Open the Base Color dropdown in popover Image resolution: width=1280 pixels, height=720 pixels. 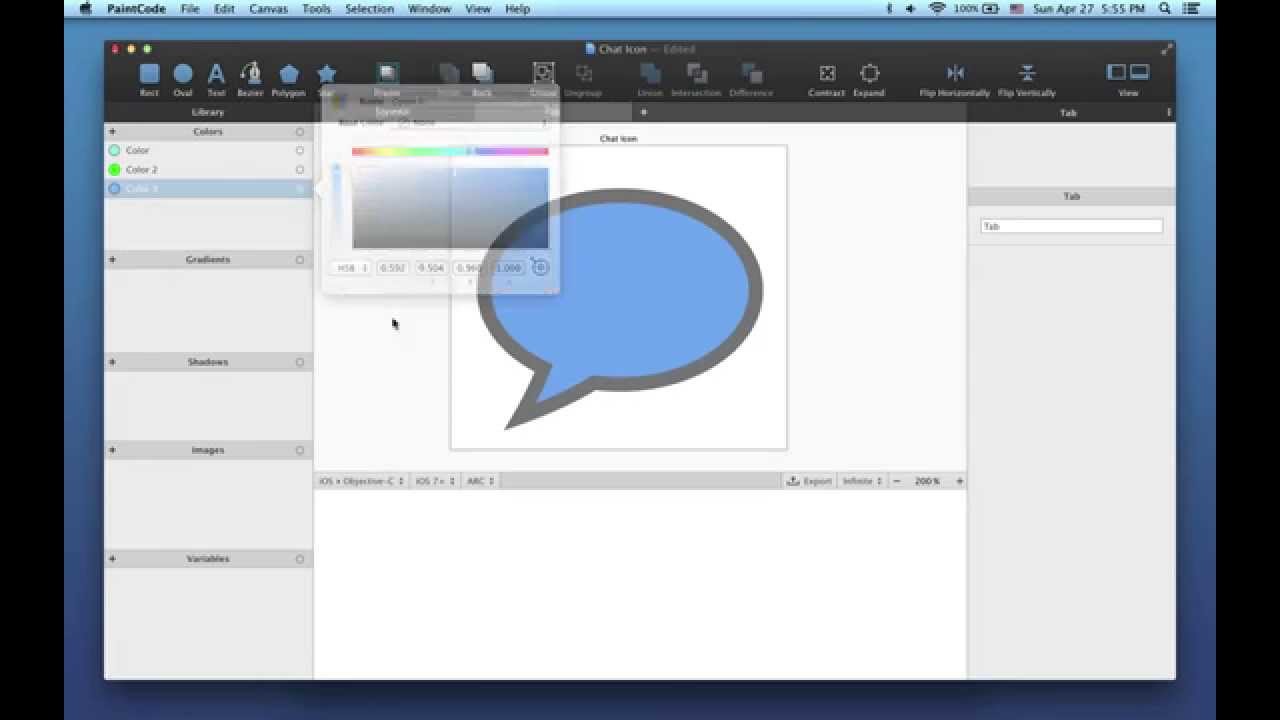(x=473, y=122)
